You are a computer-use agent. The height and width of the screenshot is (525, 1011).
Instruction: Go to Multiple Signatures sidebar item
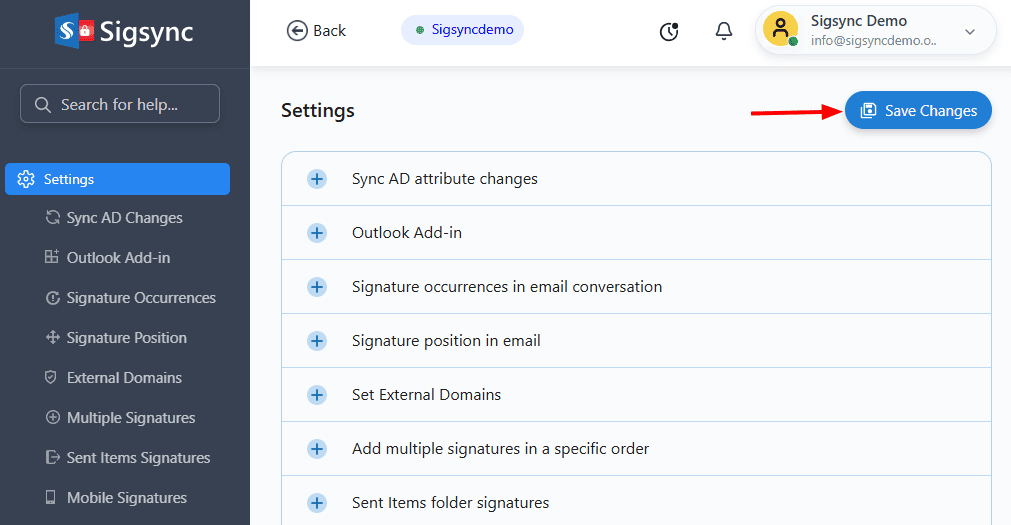130,418
